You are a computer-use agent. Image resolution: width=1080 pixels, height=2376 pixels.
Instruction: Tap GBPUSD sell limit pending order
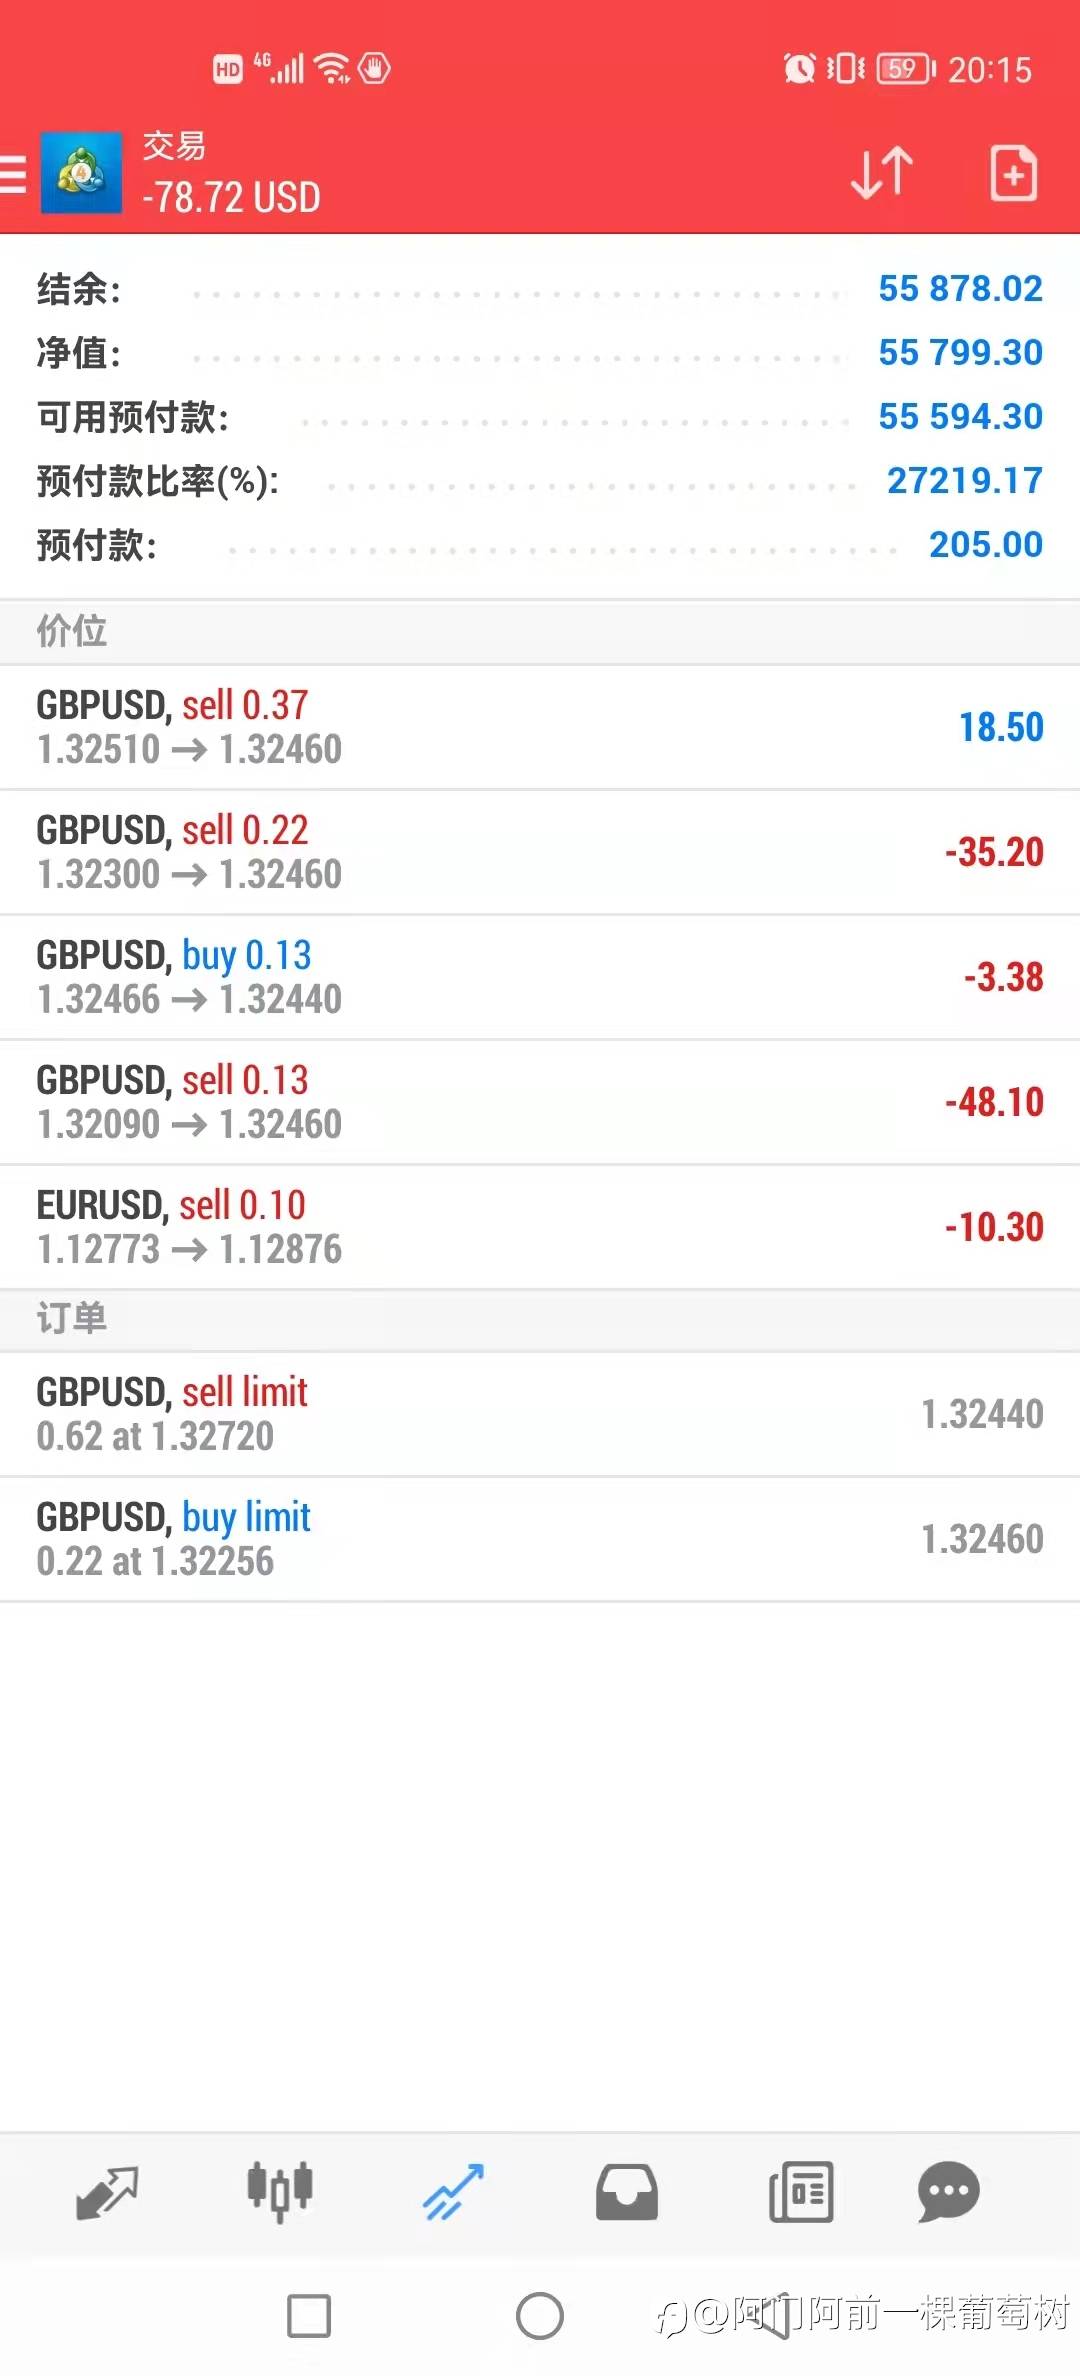pyautogui.click(x=540, y=1414)
